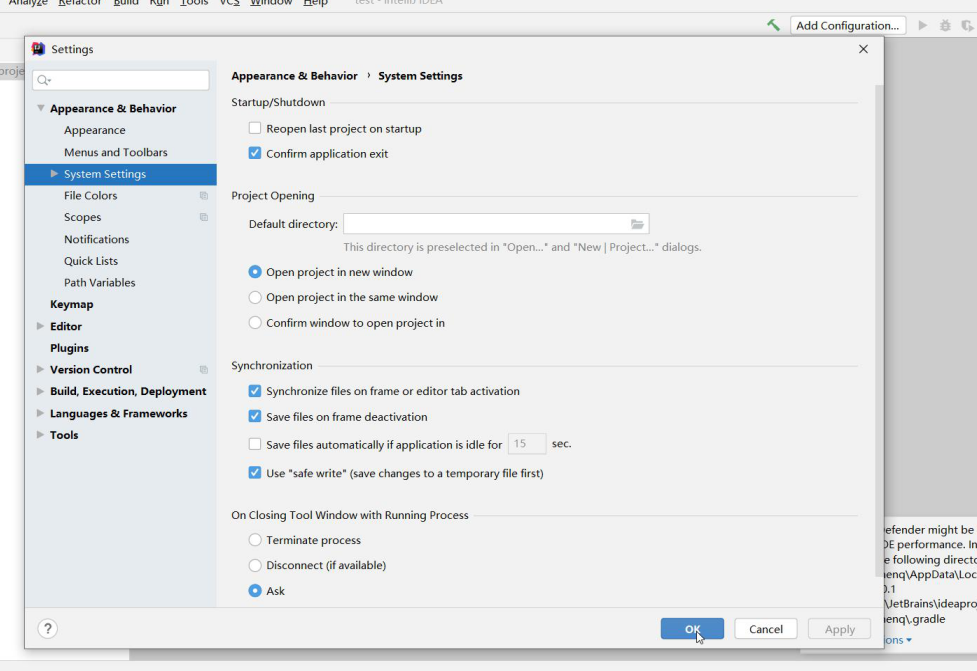This screenshot has width=977, height=671.
Task: Click the project-level icon beside Version Control
Action: pos(204,370)
